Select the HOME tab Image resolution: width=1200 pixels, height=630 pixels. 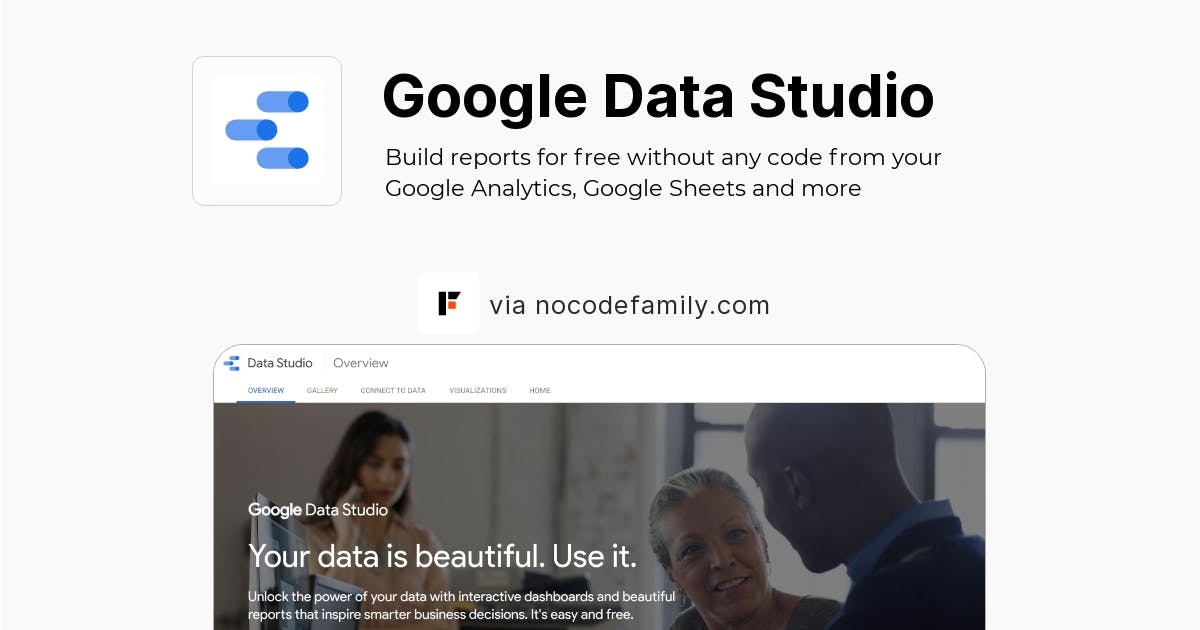coord(540,390)
